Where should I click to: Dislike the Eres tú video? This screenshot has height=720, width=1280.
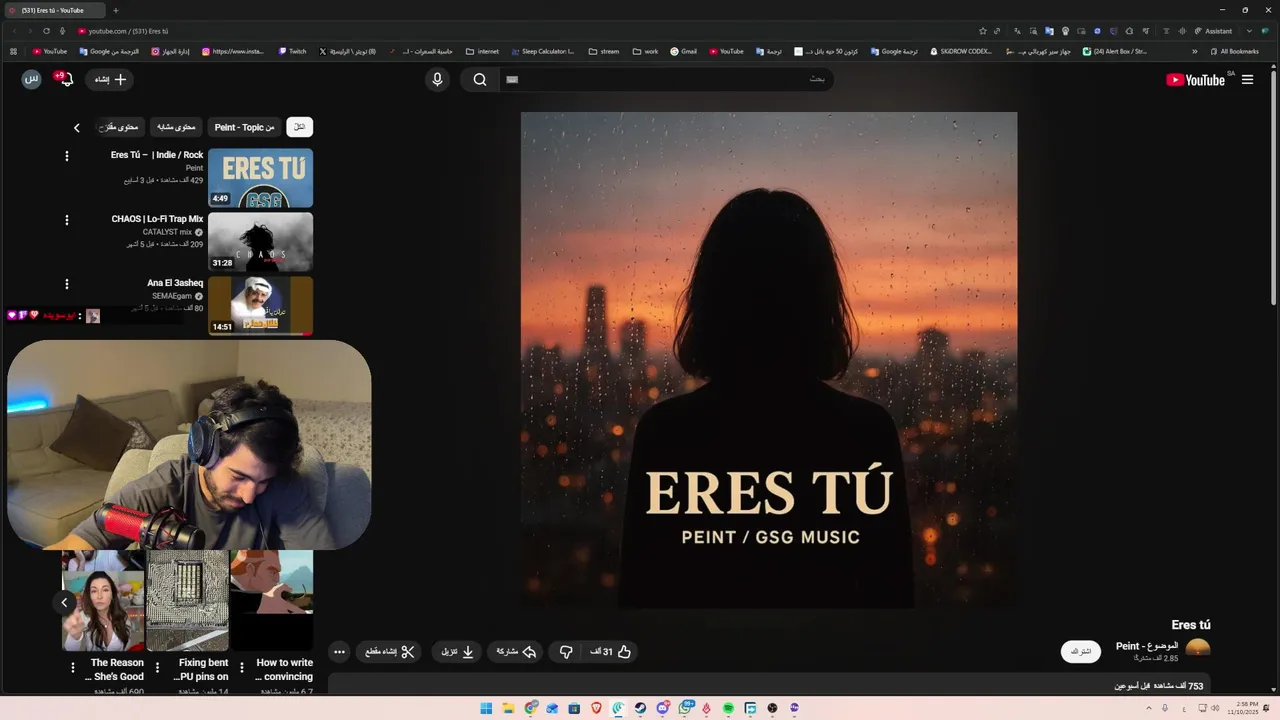point(566,652)
